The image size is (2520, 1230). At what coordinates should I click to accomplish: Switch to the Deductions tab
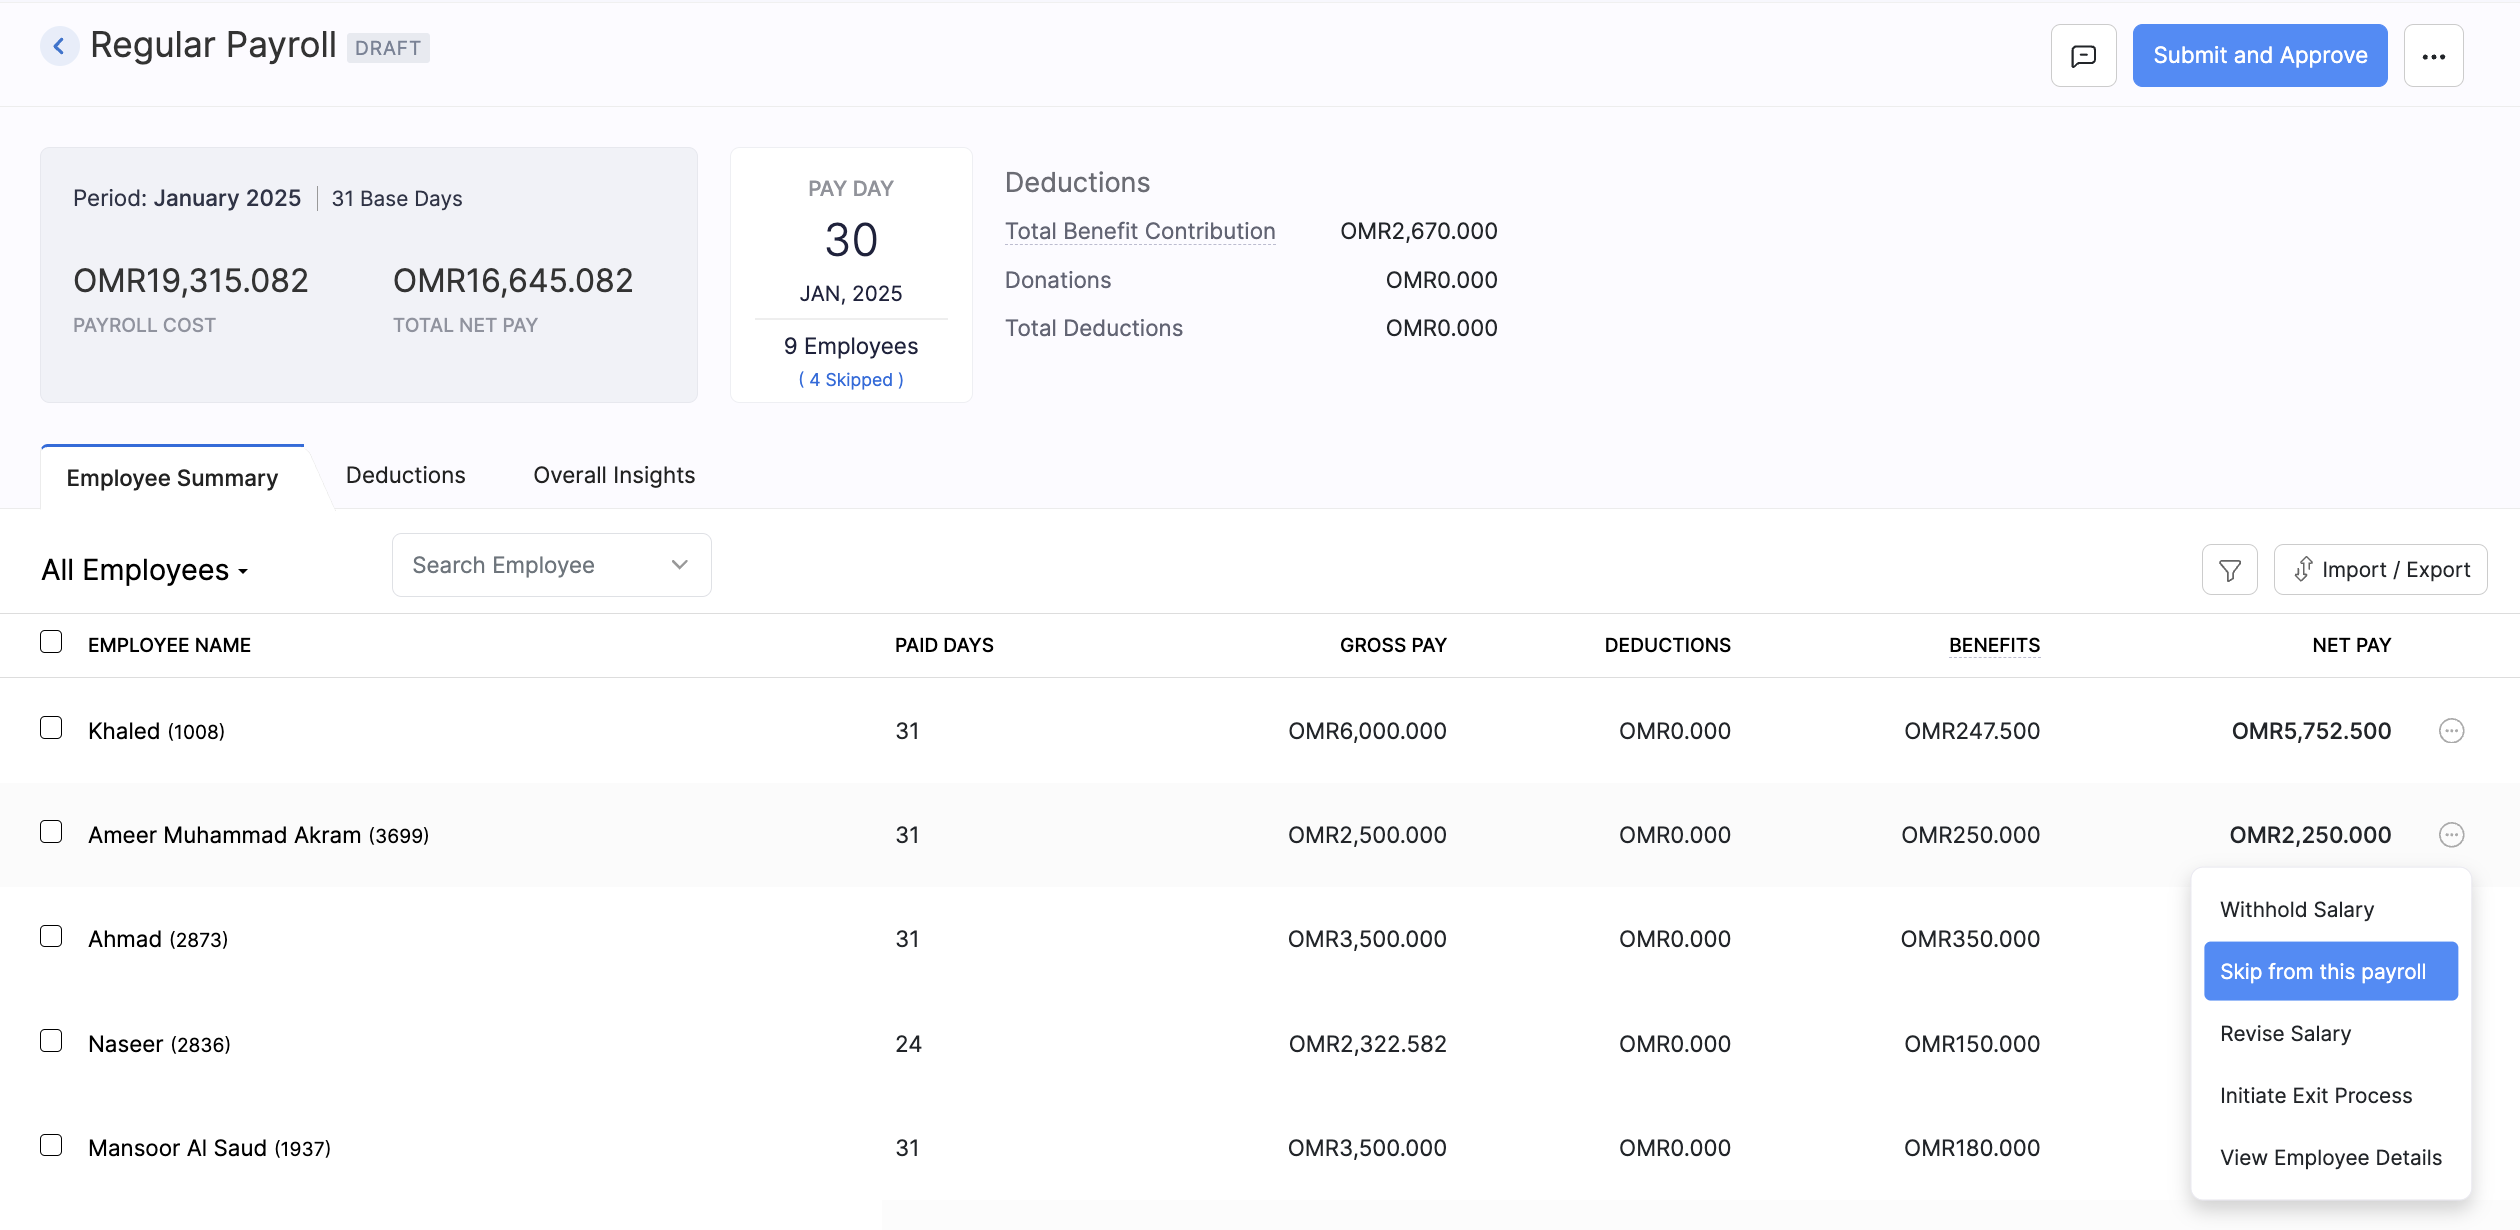click(x=405, y=475)
